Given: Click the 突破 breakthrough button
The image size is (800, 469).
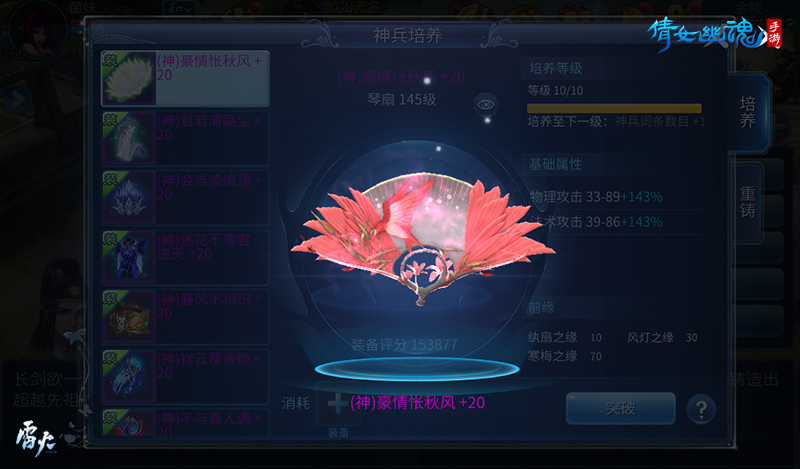Looking at the screenshot, I should point(620,408).
